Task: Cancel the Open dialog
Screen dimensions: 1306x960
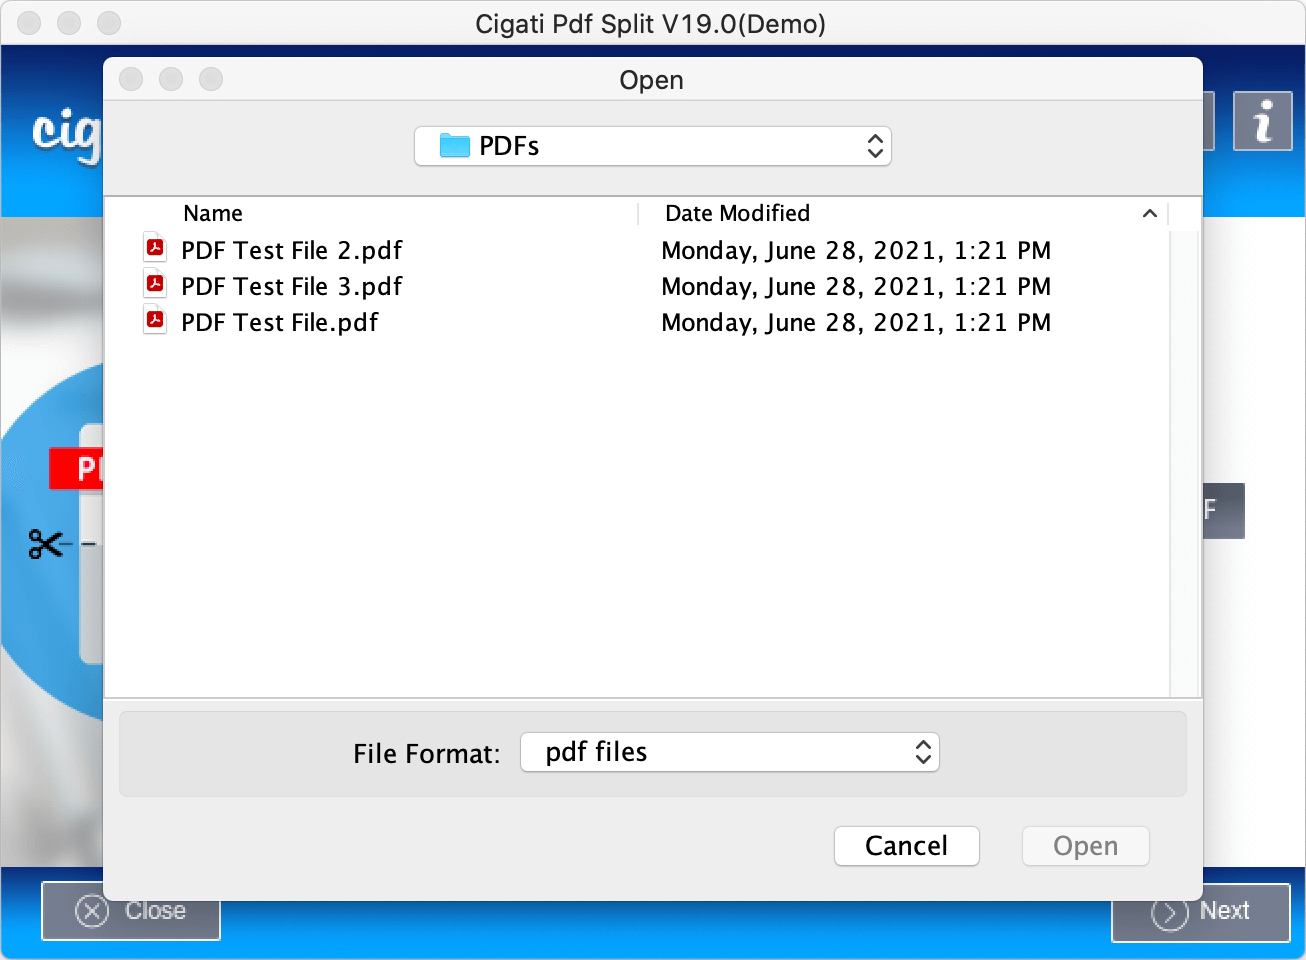Action: tap(907, 846)
